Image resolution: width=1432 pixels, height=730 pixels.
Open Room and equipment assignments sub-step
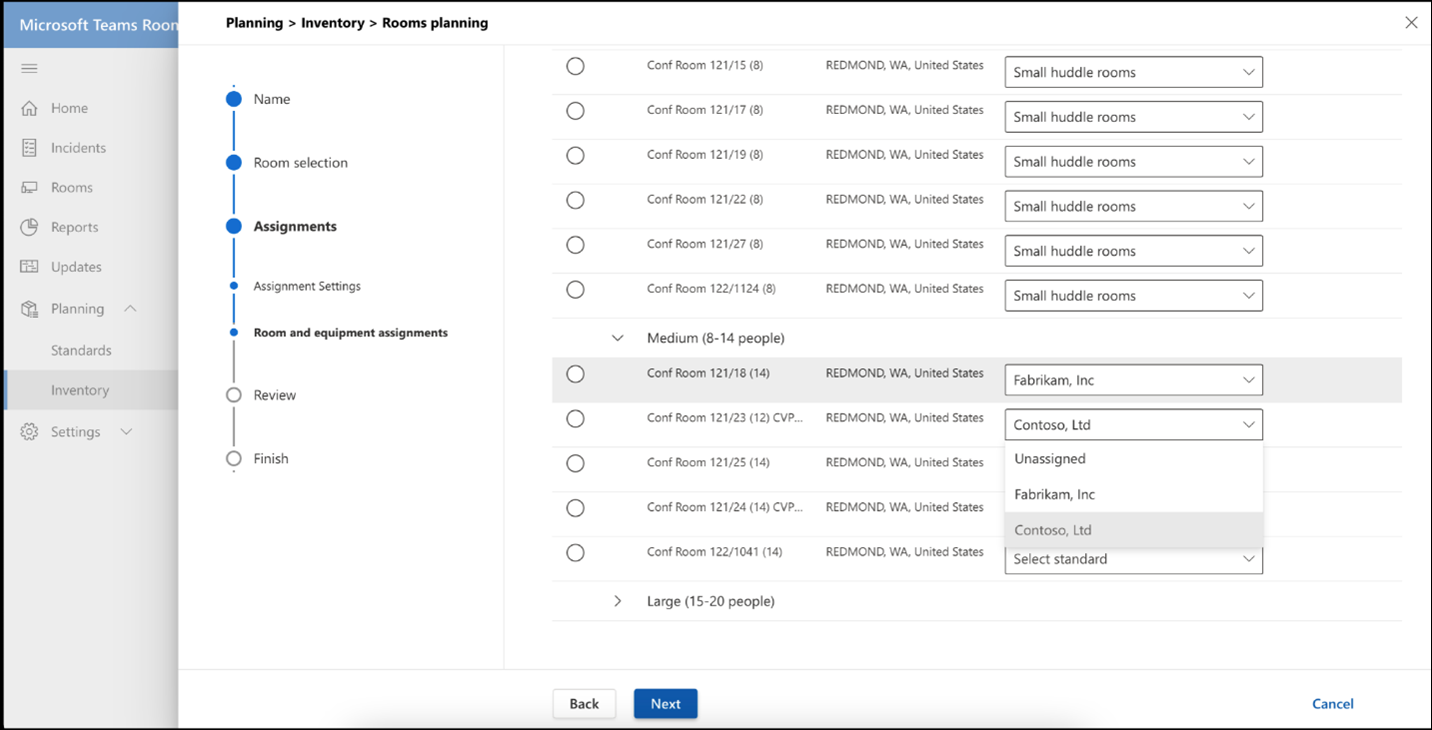[351, 333]
